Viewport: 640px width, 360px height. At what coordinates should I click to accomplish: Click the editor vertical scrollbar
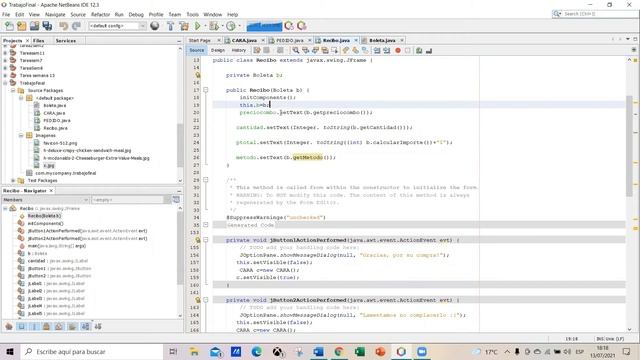click(629, 145)
